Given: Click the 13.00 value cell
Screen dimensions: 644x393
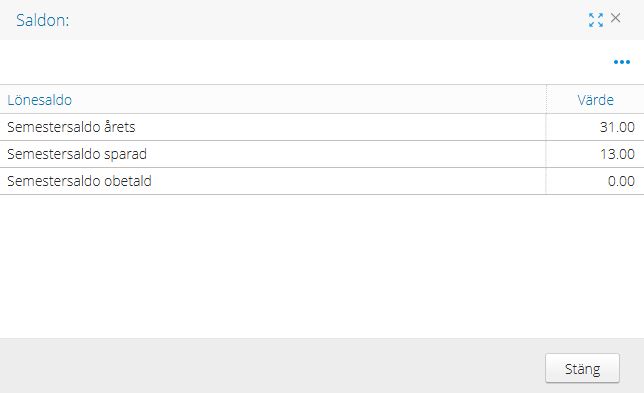Looking at the screenshot, I should pyautogui.click(x=595, y=154).
